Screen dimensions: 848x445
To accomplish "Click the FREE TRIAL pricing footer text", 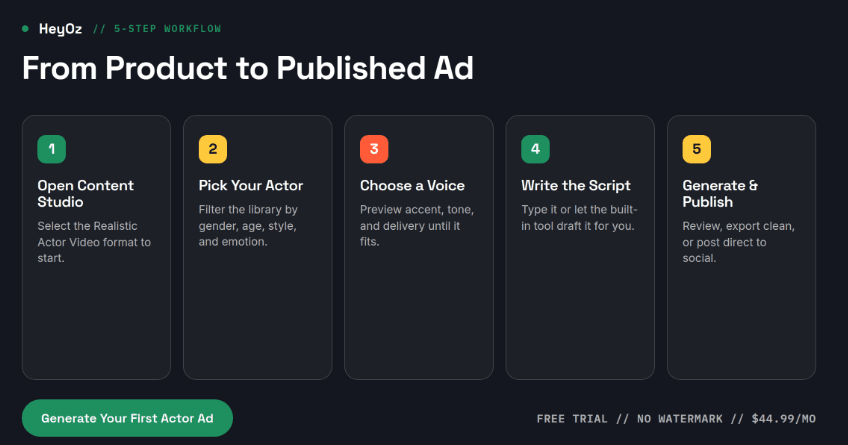I will click(x=676, y=419).
